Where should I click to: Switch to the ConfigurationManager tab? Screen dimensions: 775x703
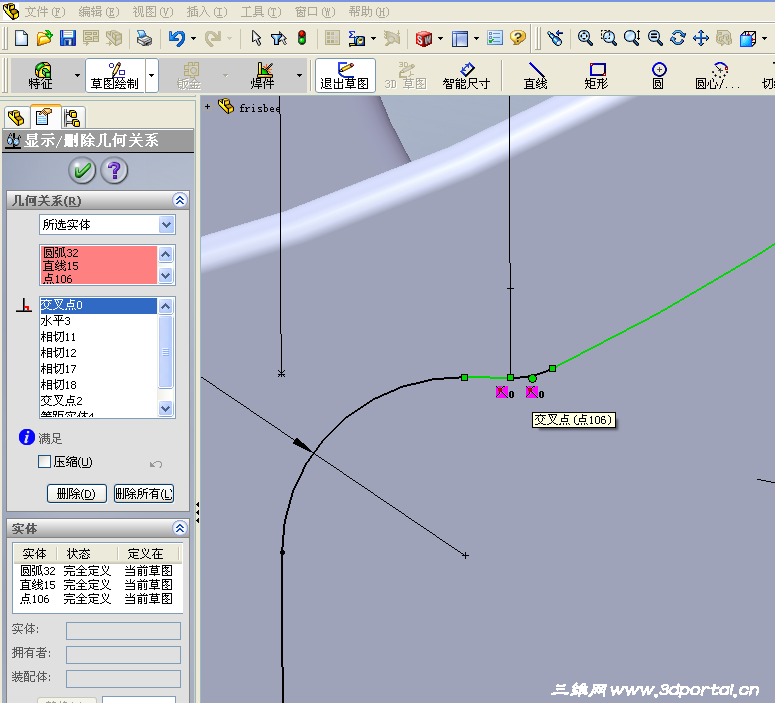point(73,118)
